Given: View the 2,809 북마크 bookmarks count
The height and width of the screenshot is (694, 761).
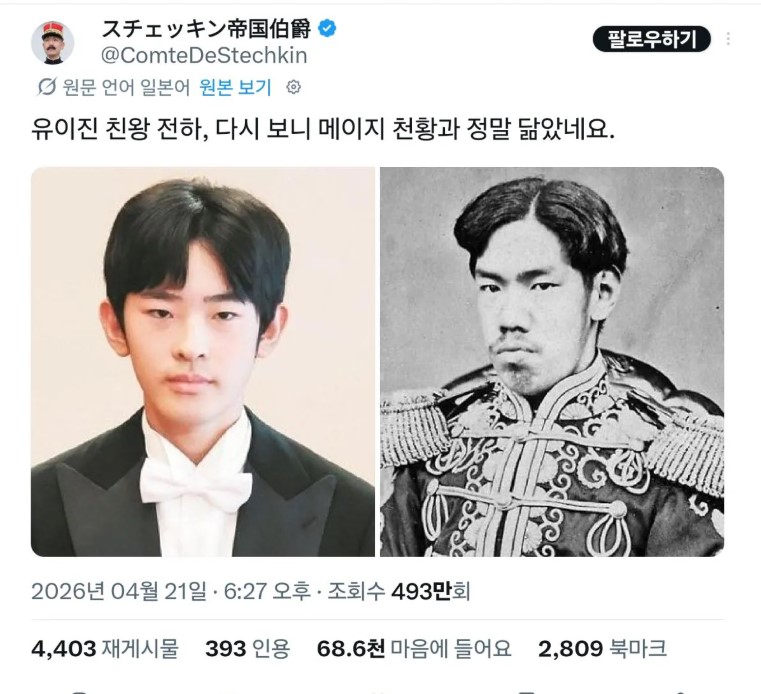Looking at the screenshot, I should click(x=602, y=648).
